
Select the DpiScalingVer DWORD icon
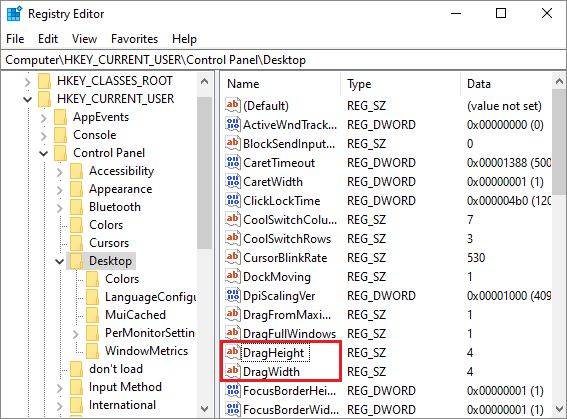pyautogui.click(x=233, y=295)
